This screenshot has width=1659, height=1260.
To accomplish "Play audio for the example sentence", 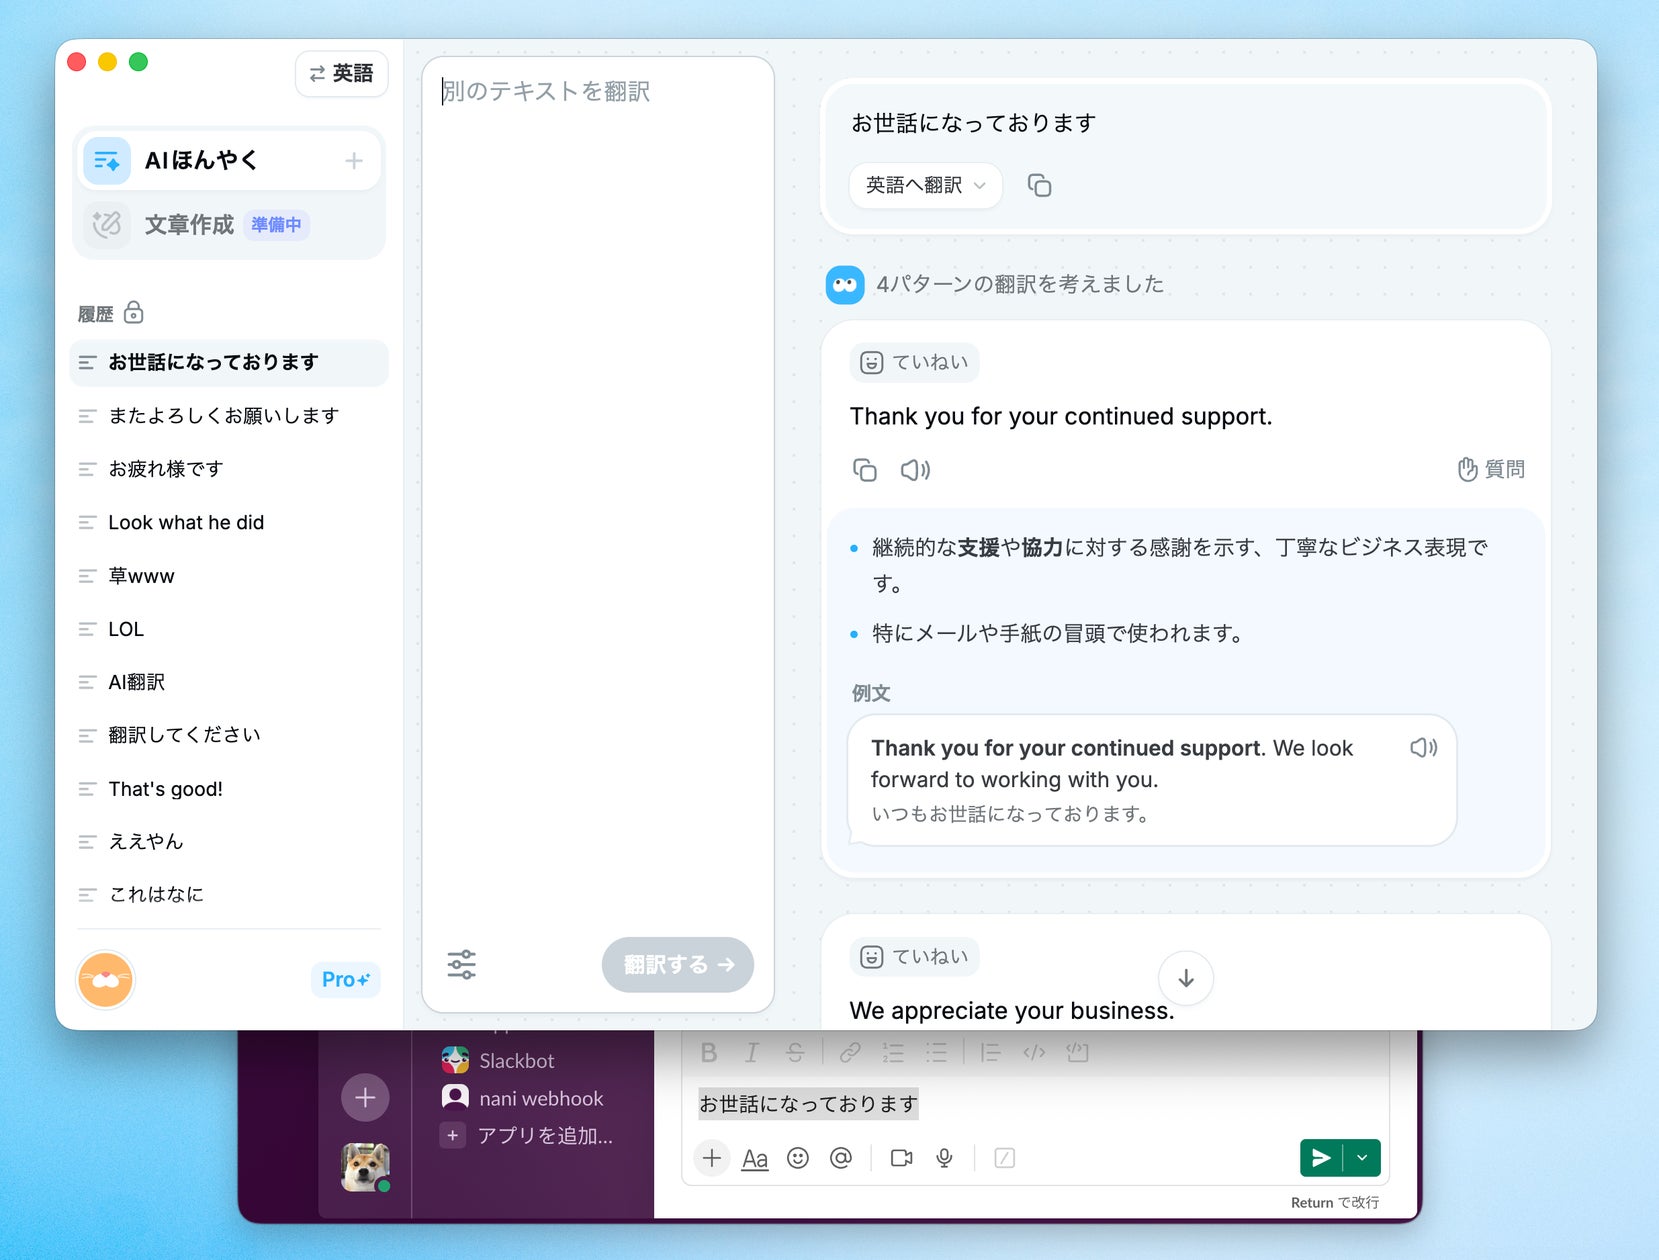I will click(1423, 747).
